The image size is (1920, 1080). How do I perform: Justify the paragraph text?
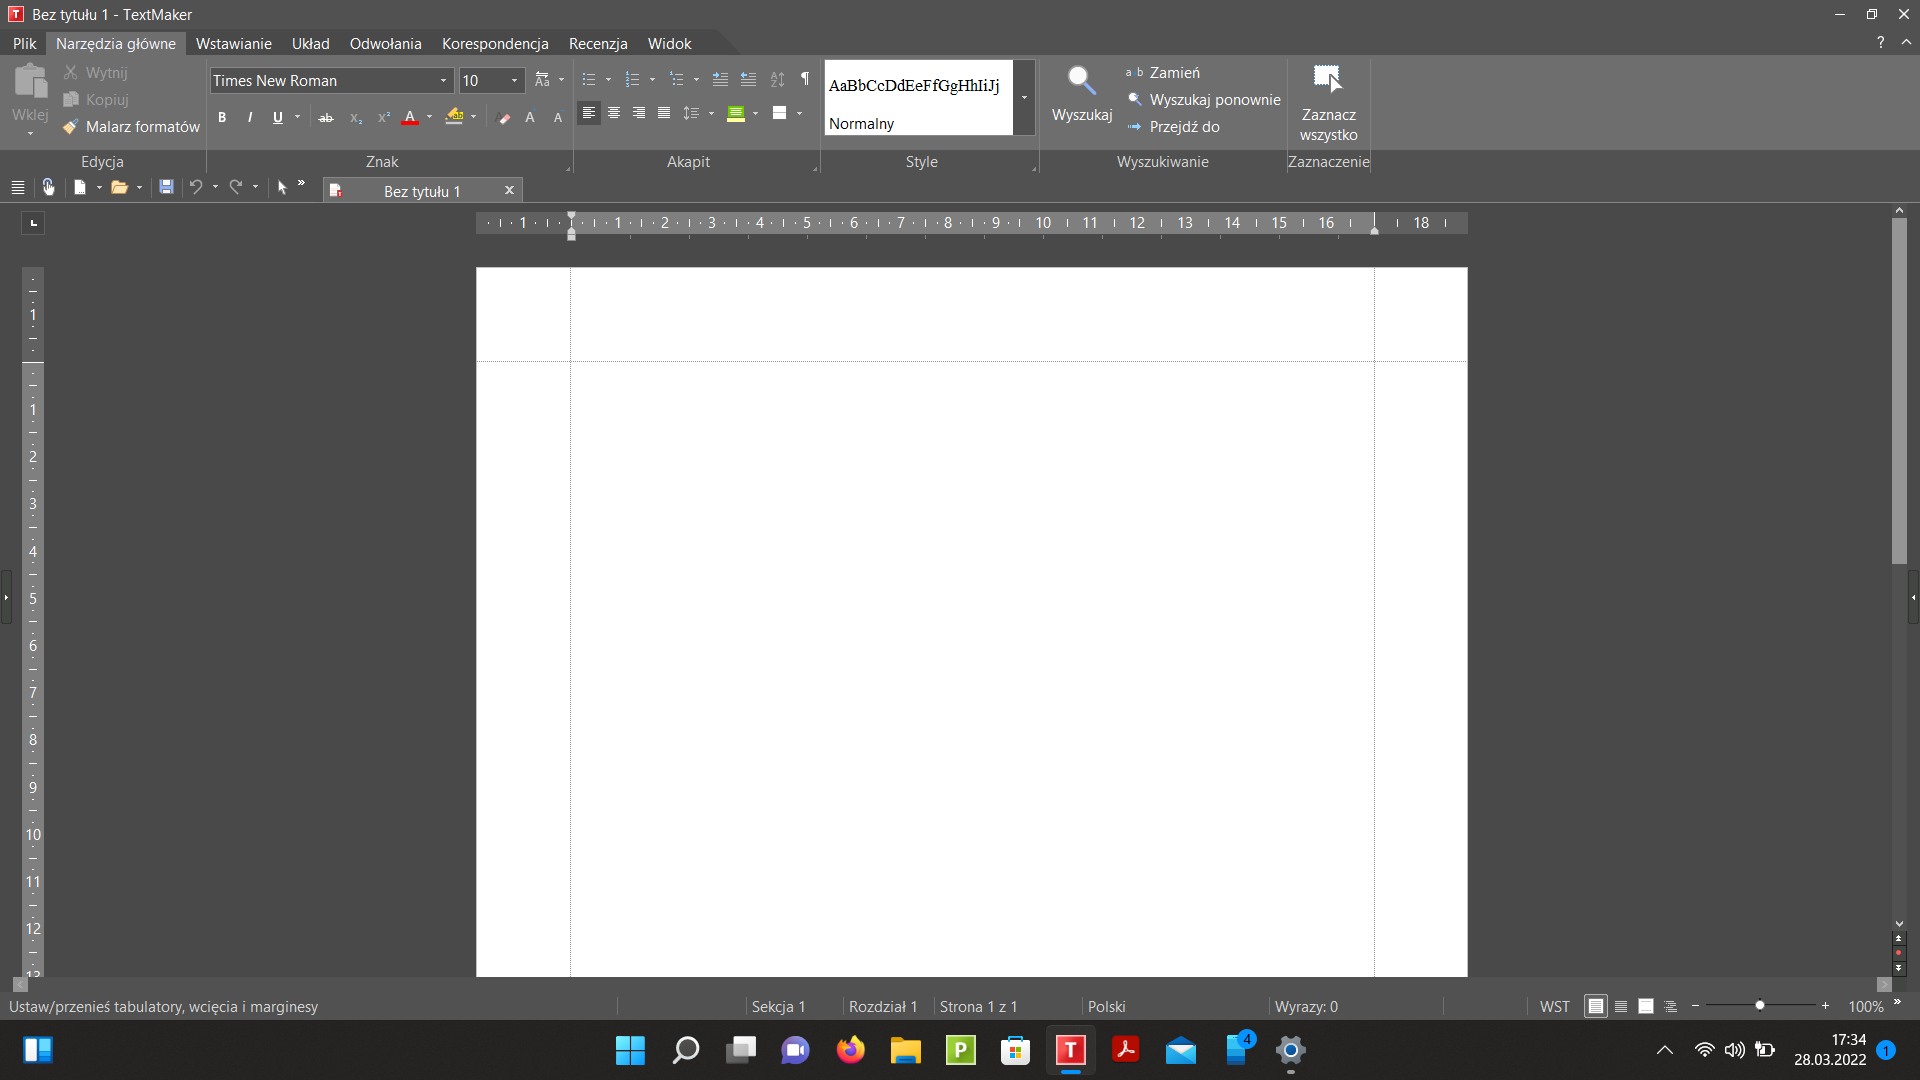pyautogui.click(x=664, y=113)
